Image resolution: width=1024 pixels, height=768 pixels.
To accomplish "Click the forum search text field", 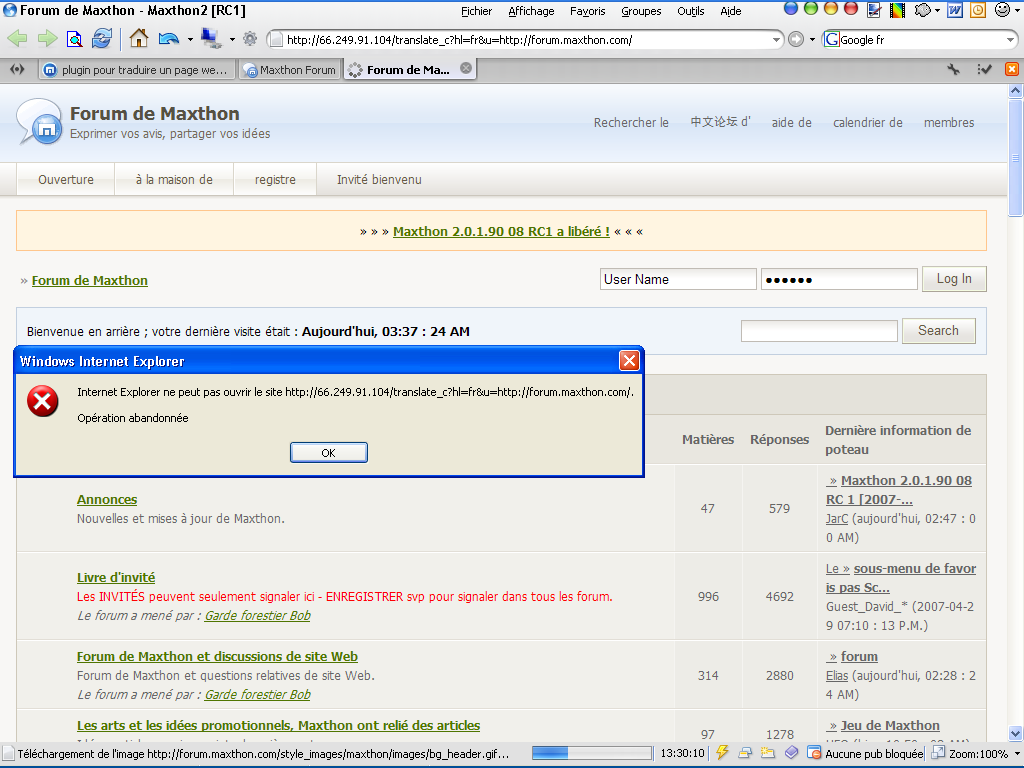I will [819, 330].
